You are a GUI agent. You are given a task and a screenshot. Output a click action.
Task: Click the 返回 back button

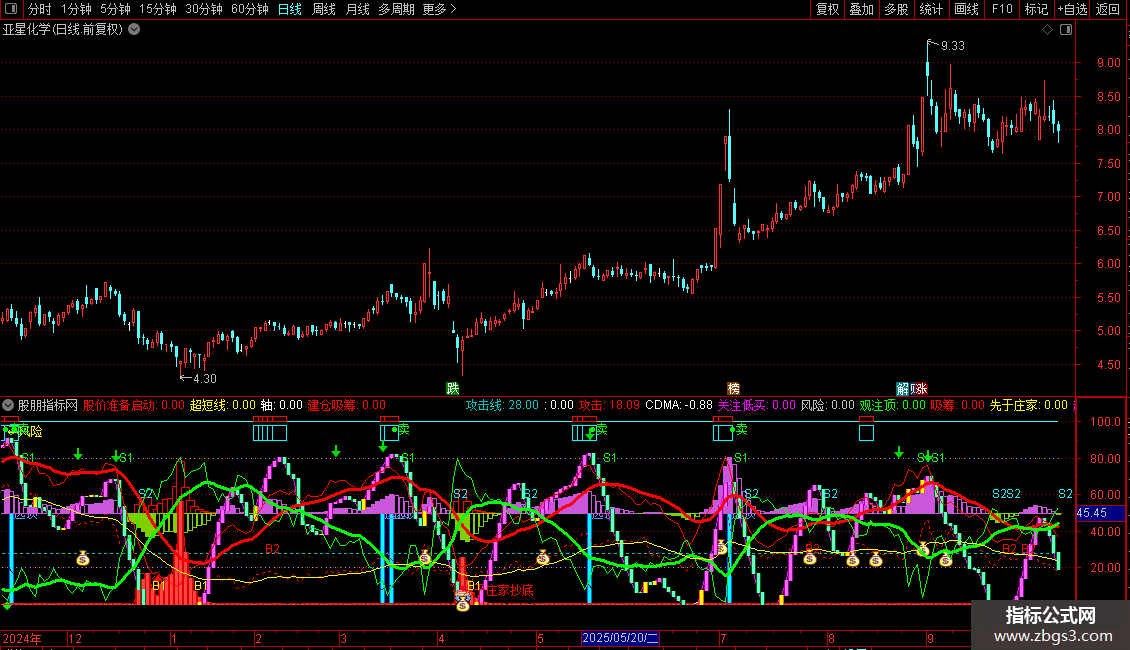pyautogui.click(x=1108, y=9)
